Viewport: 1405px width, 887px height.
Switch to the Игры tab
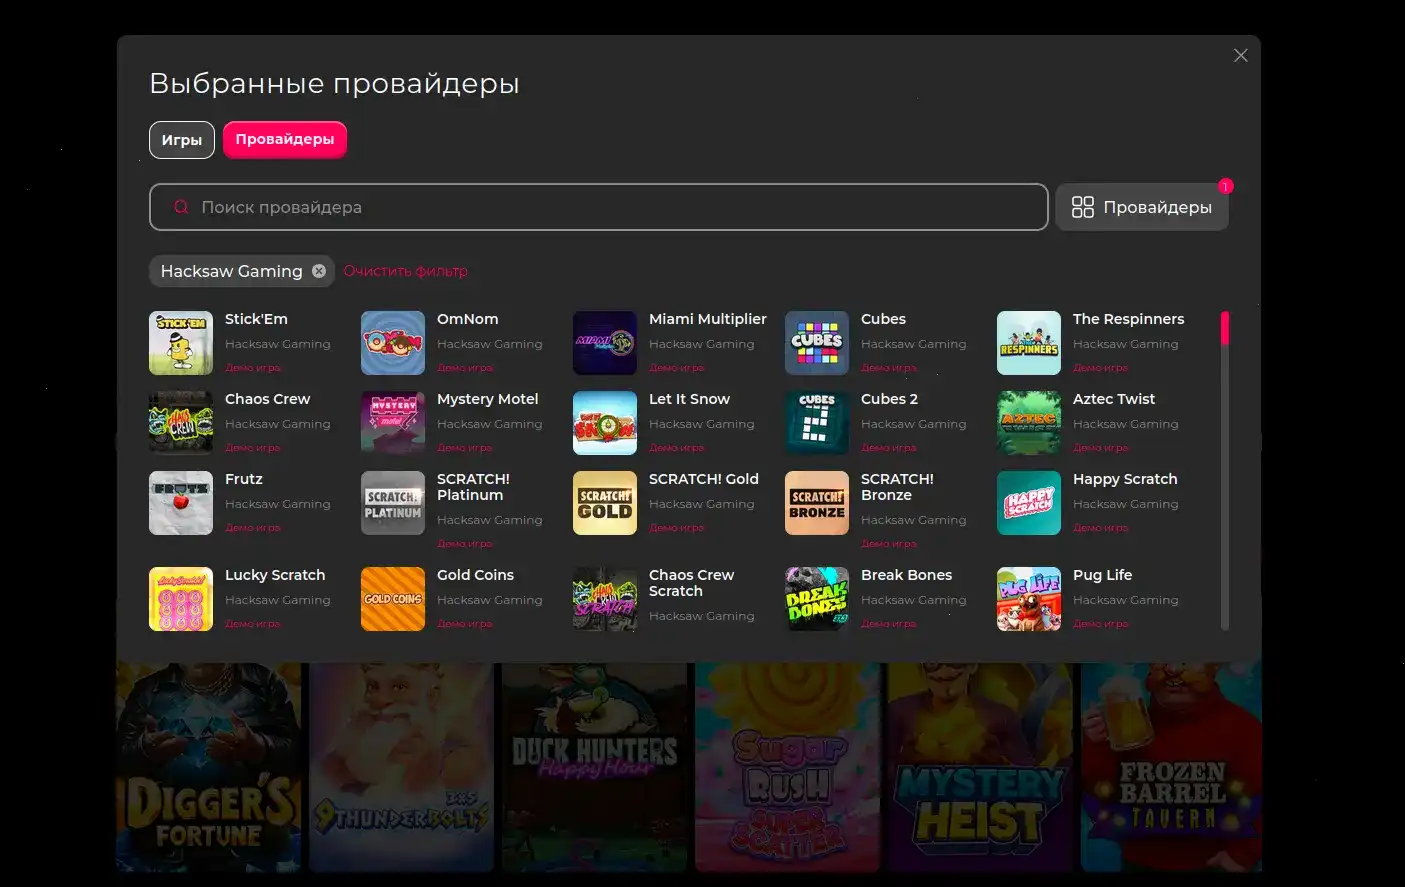pyautogui.click(x=181, y=139)
